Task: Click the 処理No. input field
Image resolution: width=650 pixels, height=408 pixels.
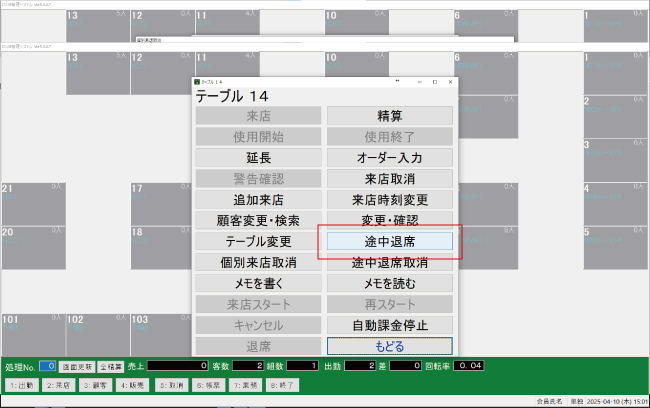Action: 47,367
